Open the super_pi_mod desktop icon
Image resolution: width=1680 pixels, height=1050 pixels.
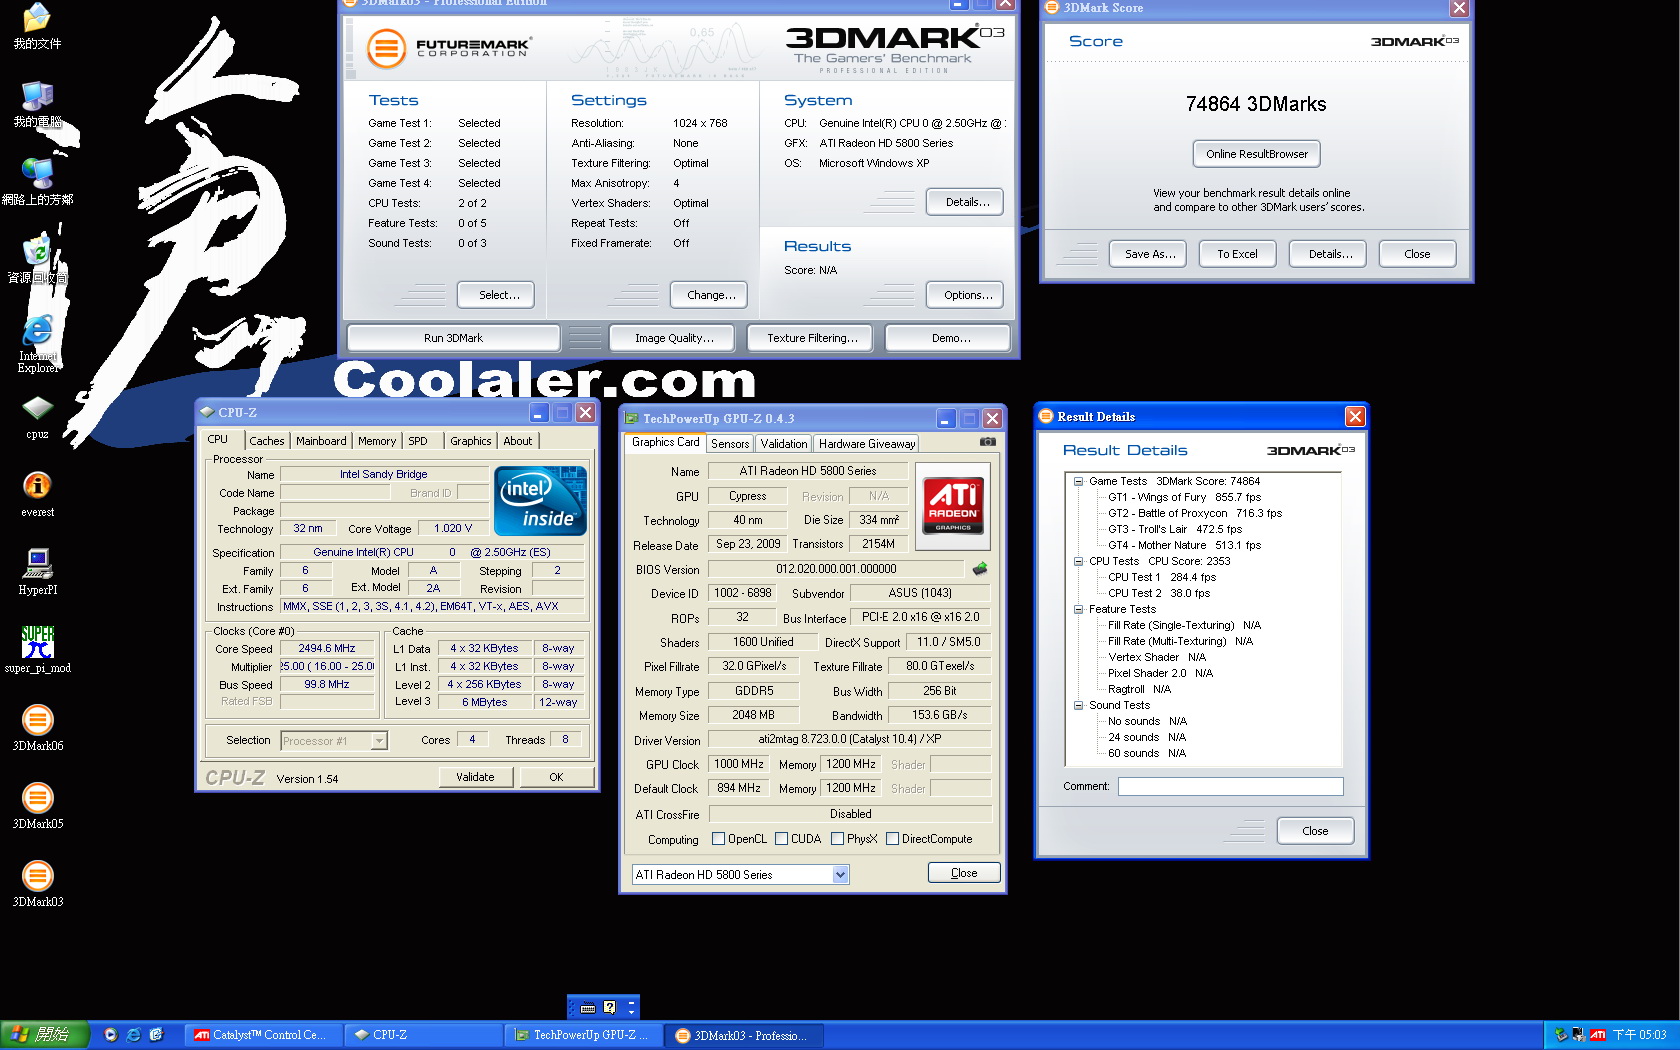(38, 643)
